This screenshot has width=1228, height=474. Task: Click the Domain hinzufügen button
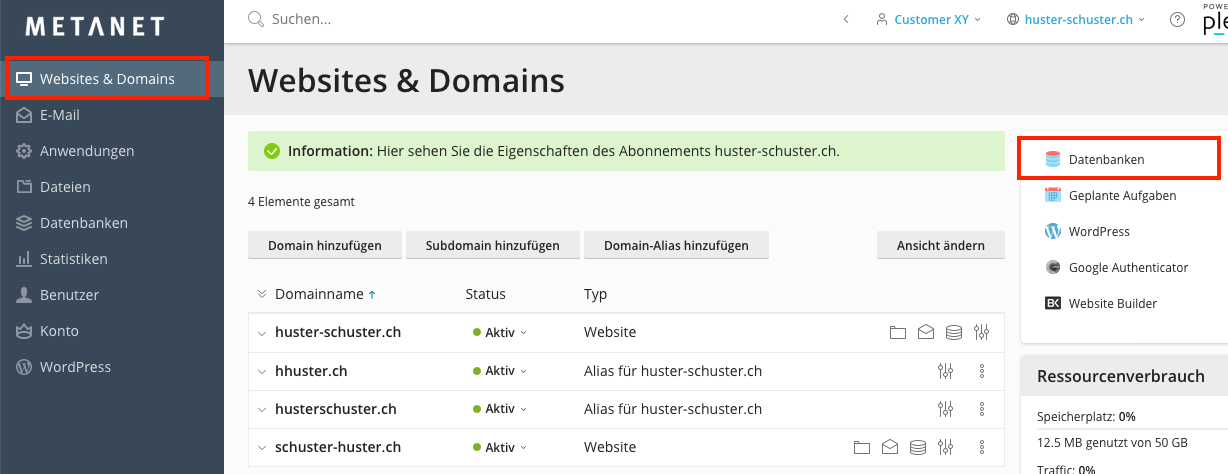(324, 245)
